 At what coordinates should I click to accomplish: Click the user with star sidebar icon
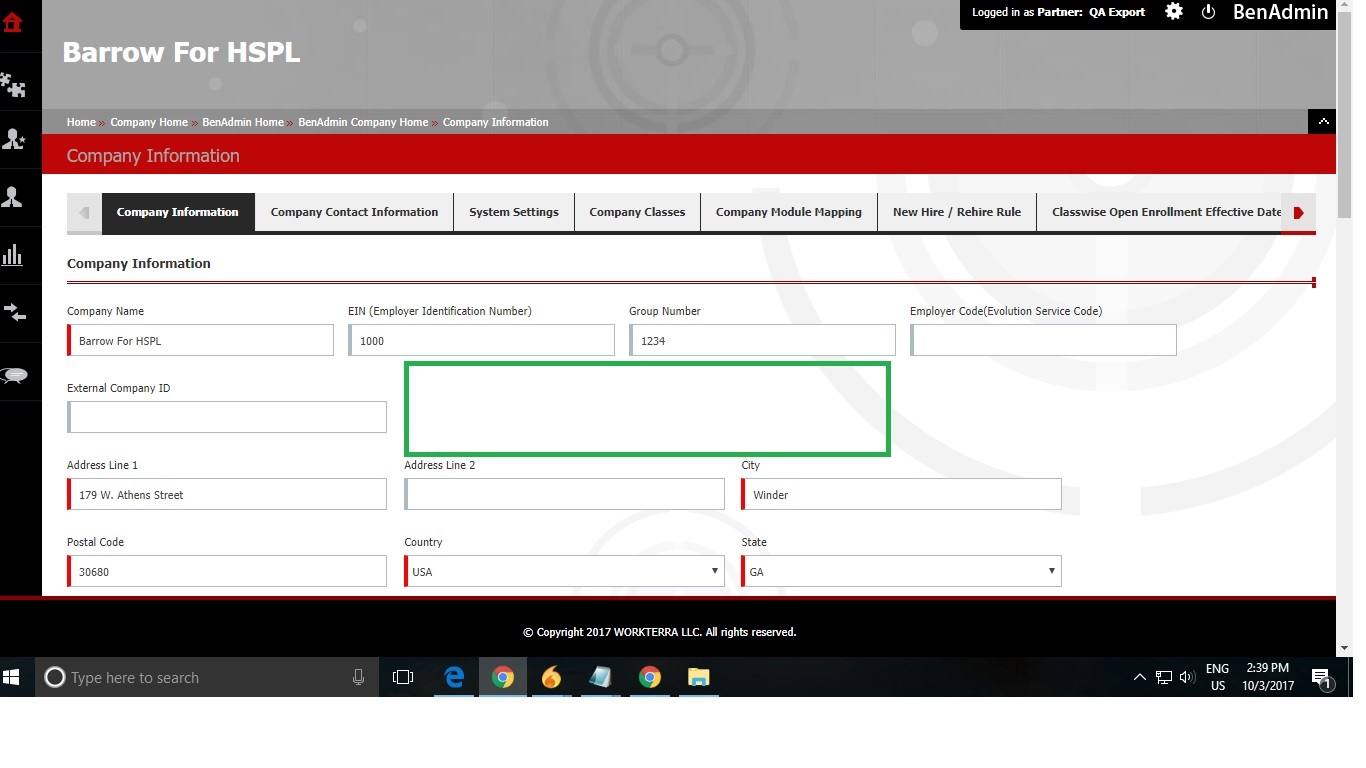pos(13,140)
